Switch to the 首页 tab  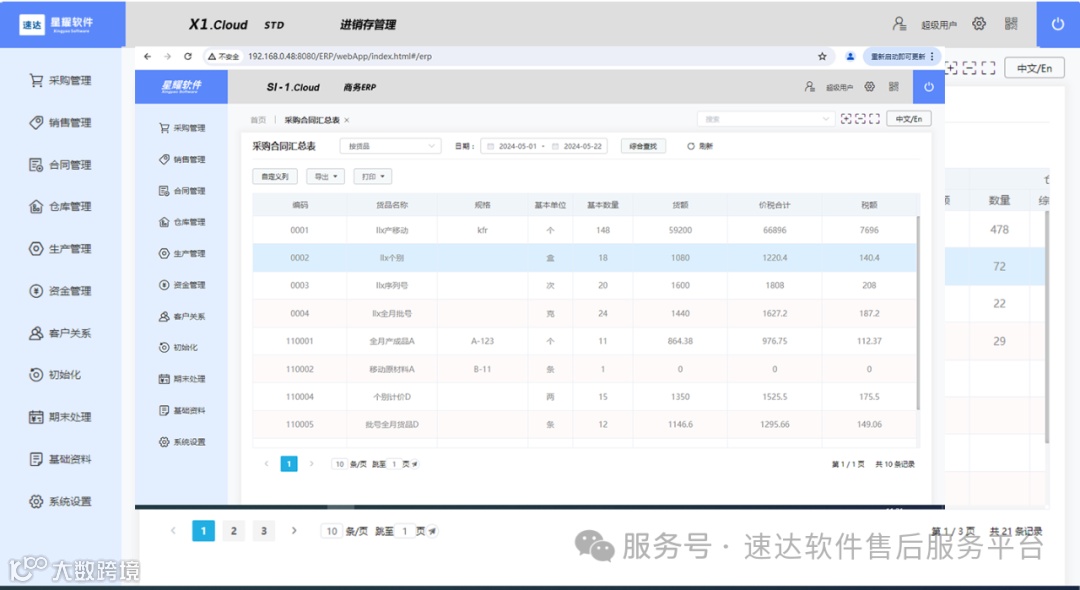258,120
